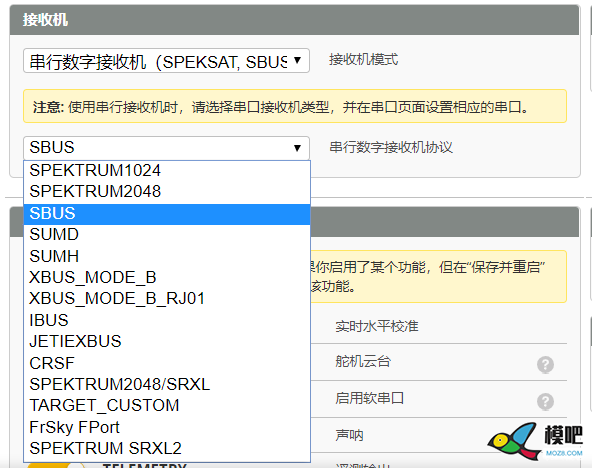
Task: Select SPEKTRUM1024 from the list
Action: (167, 171)
